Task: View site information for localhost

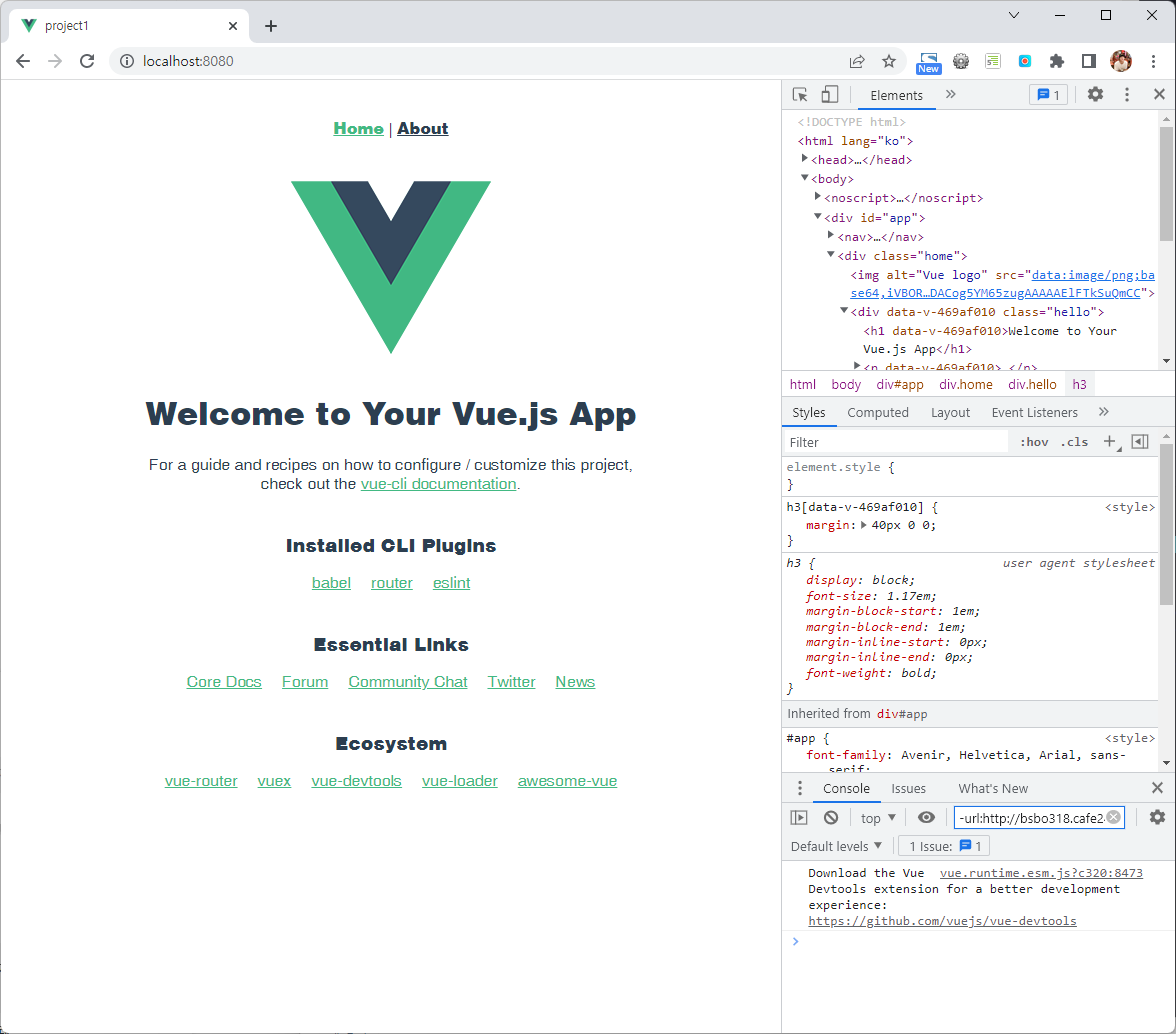Action: point(127,61)
